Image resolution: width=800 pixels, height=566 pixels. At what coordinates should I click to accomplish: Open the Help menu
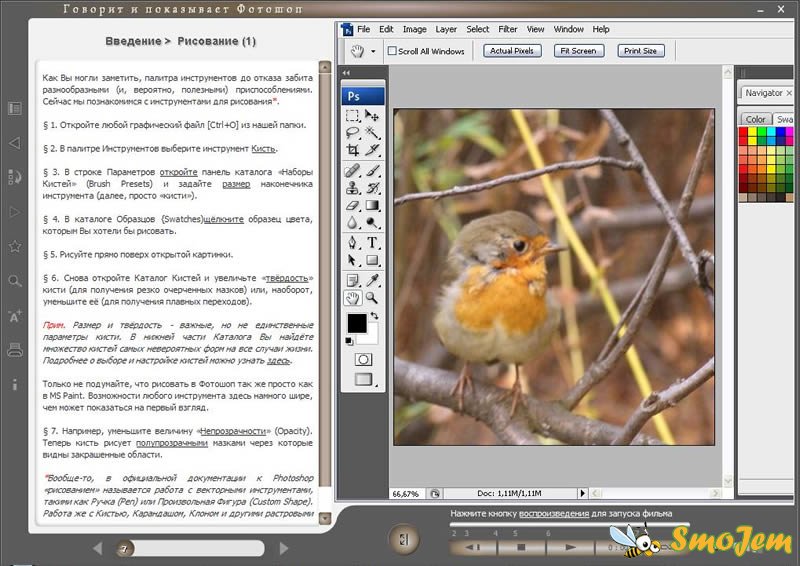pos(601,30)
